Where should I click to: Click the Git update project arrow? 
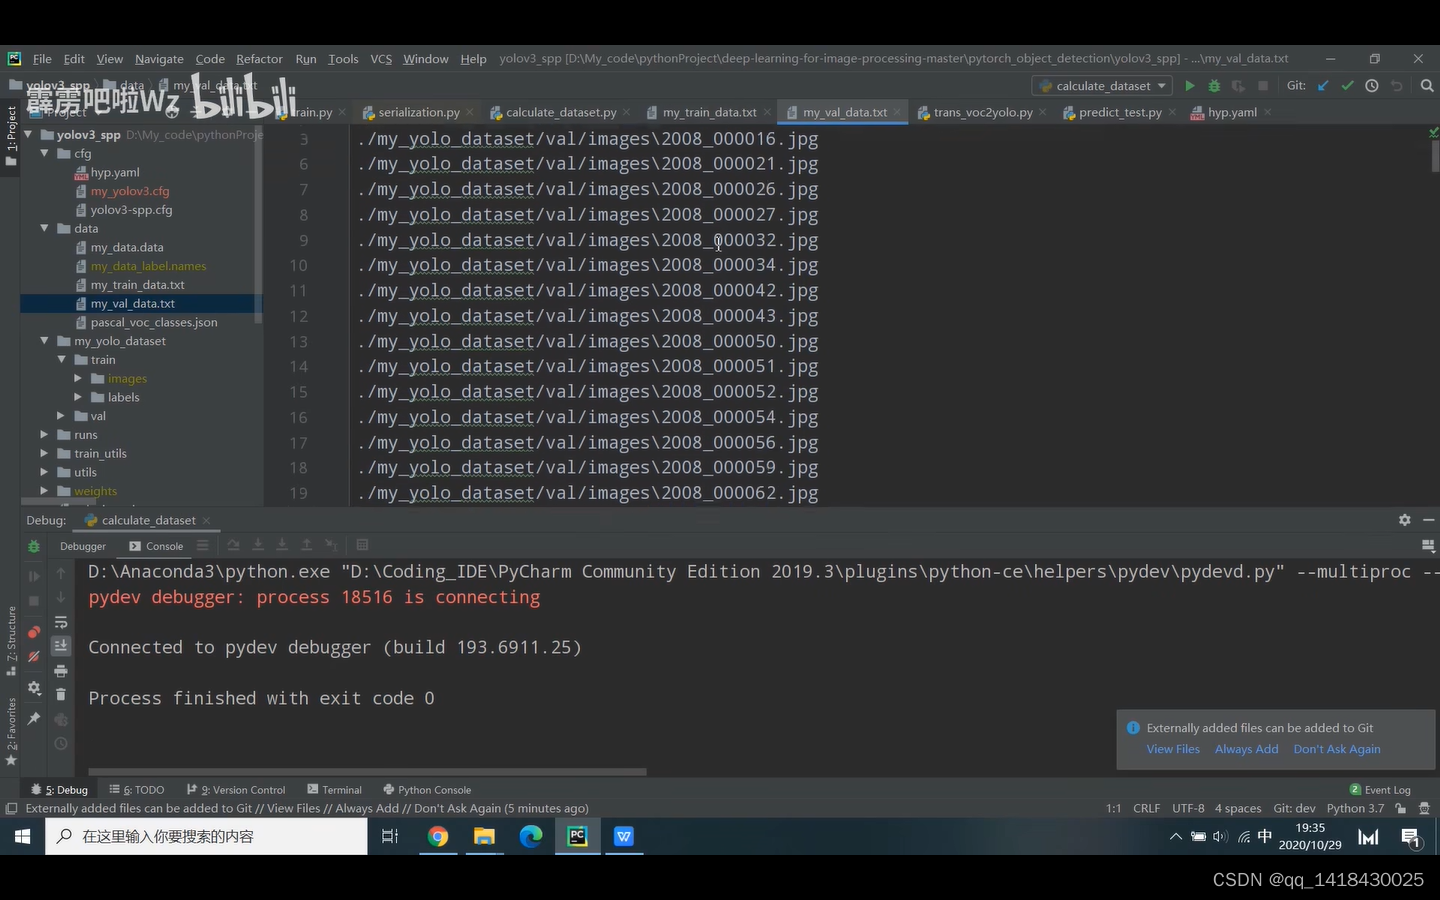[x=1323, y=86]
